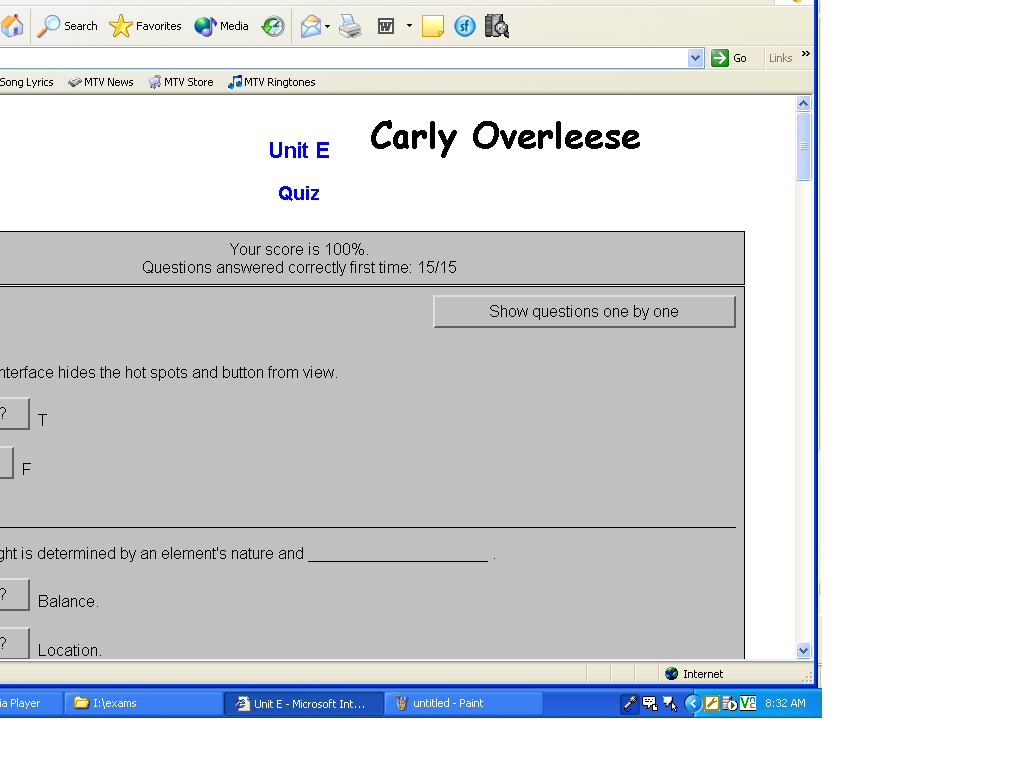This screenshot has height=768, width=1024.
Task: Choose the Balance answer button
Action: (x=12, y=594)
